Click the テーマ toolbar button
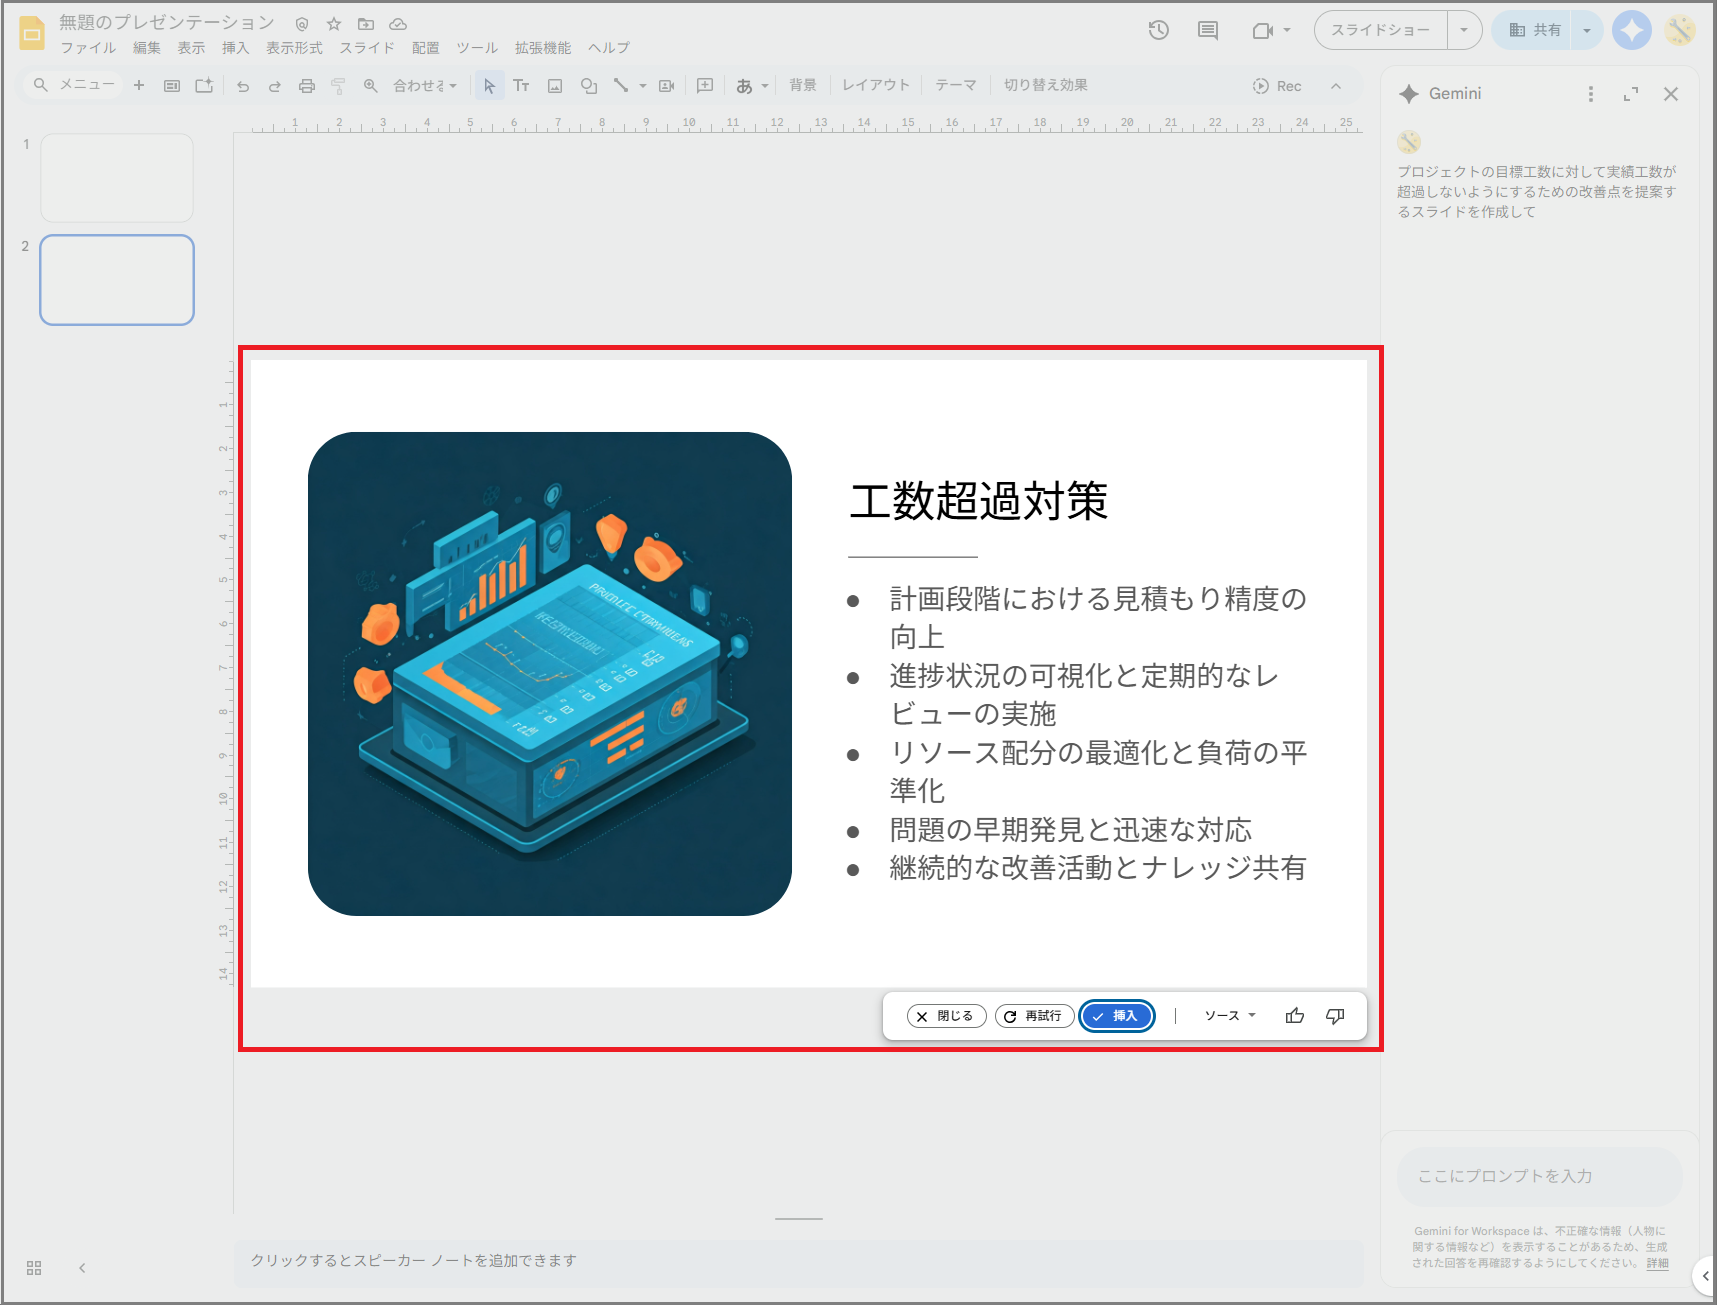The height and width of the screenshot is (1305, 1717). (956, 86)
